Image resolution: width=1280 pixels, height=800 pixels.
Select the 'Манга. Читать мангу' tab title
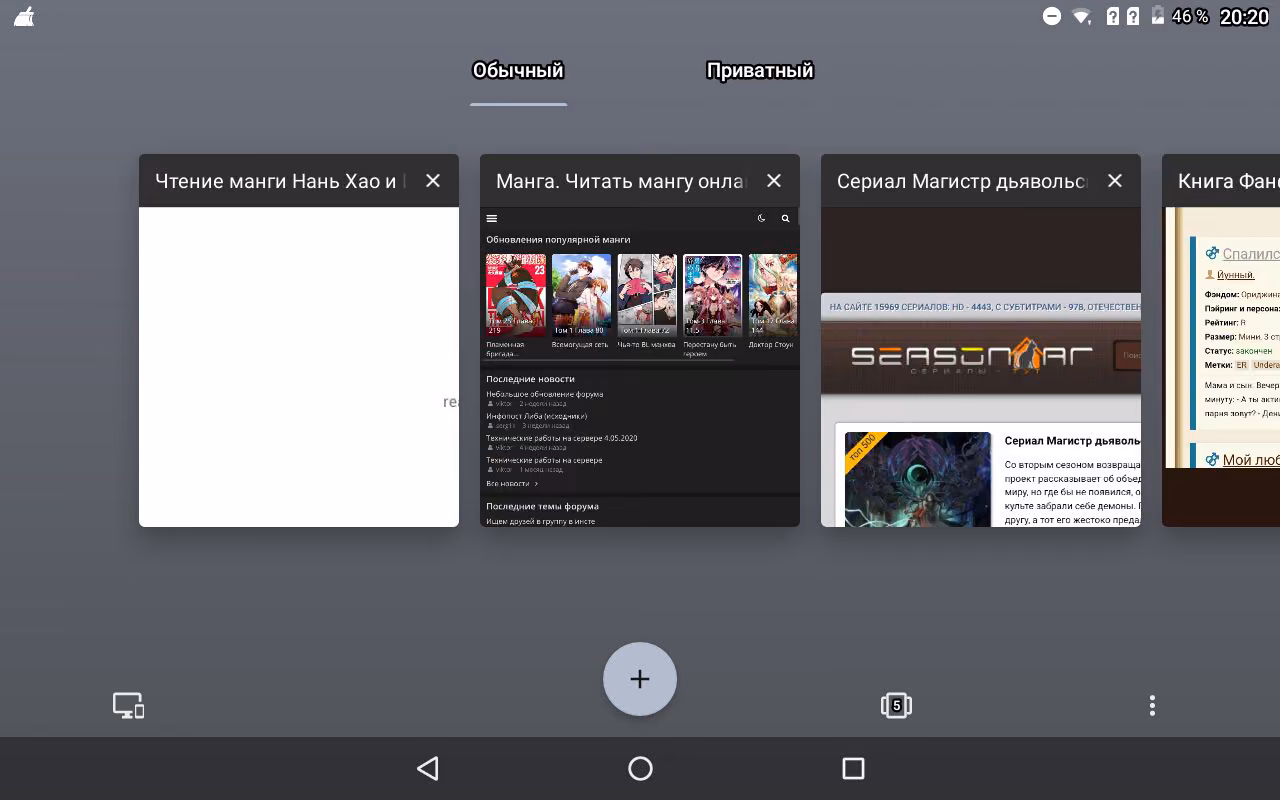coord(621,181)
